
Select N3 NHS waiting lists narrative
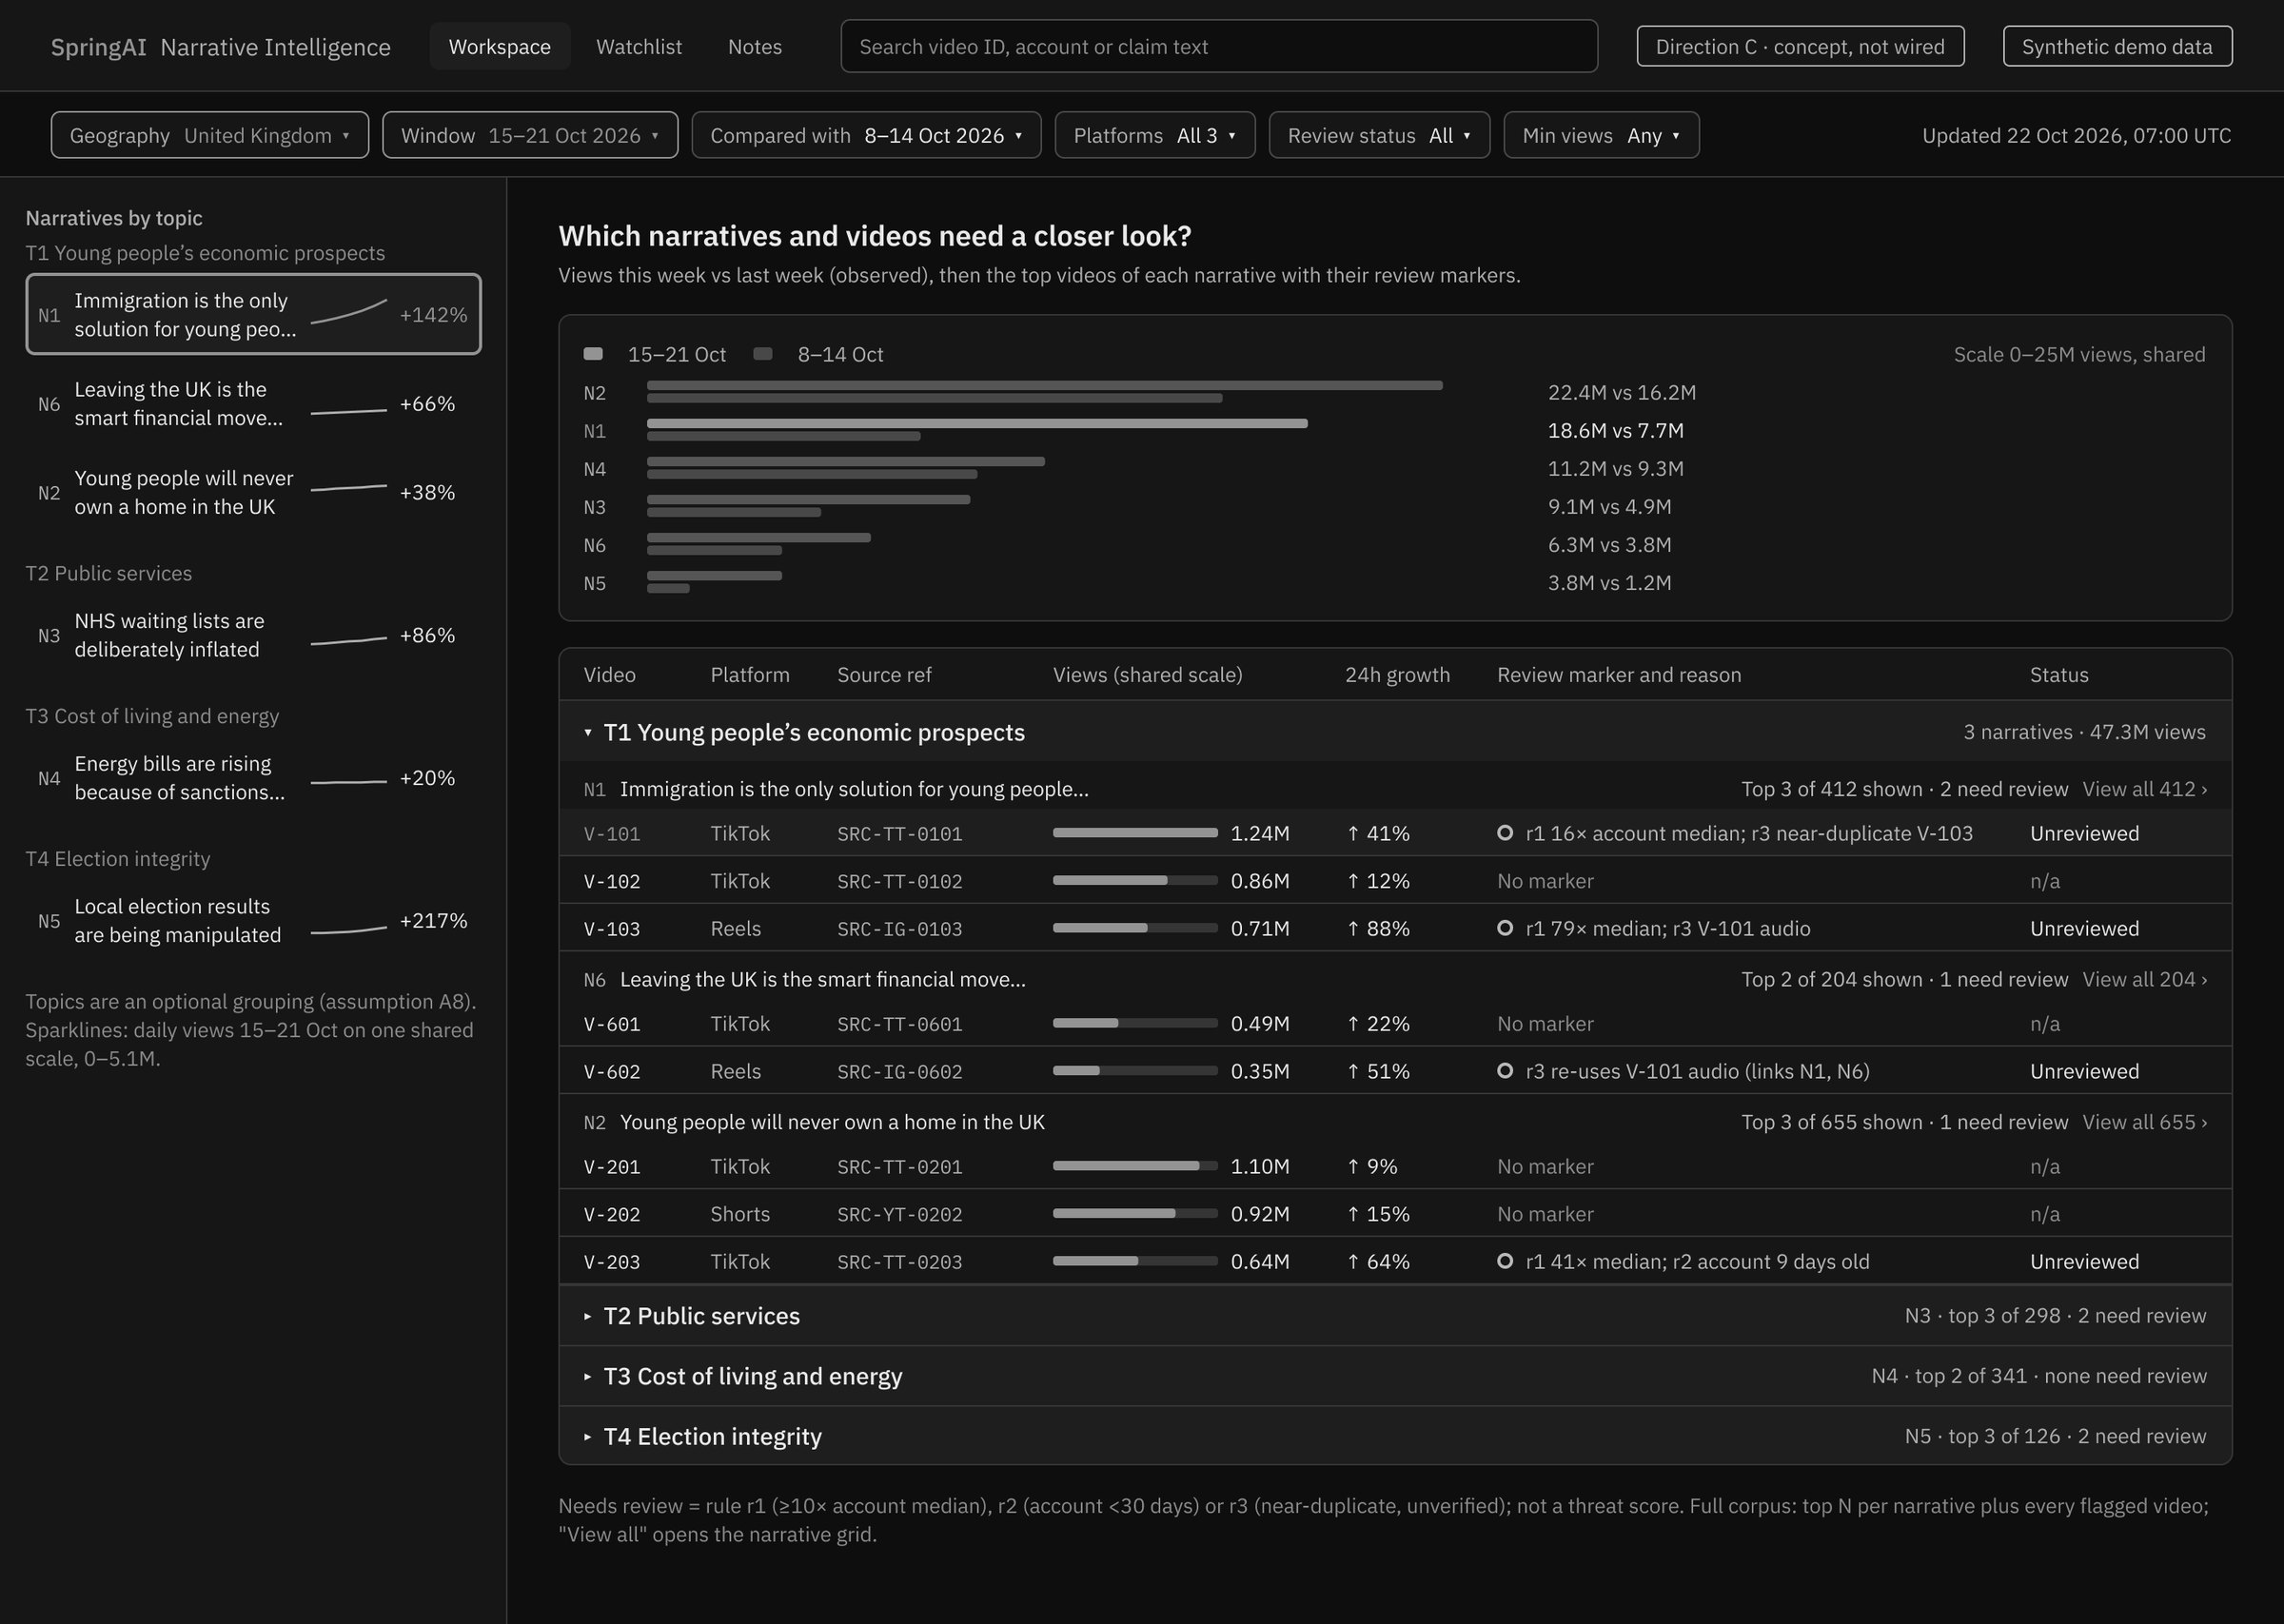click(x=253, y=635)
